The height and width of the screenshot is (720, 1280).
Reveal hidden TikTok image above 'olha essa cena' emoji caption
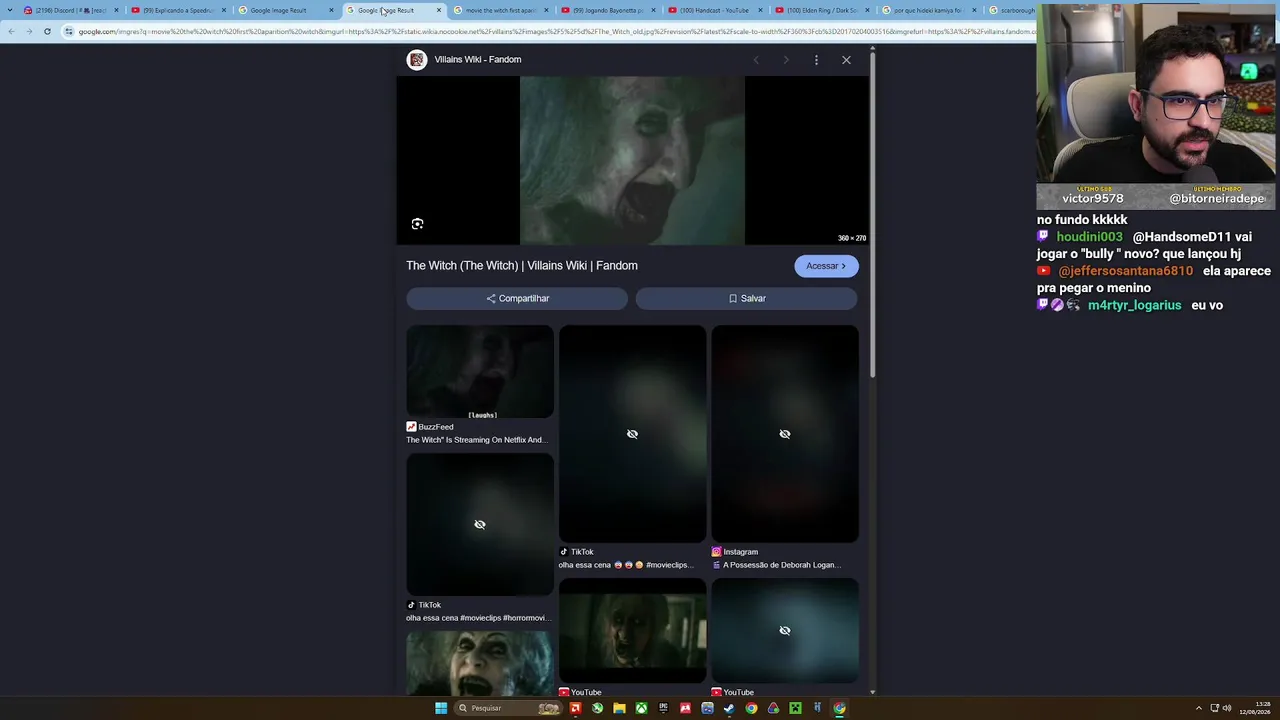632,434
